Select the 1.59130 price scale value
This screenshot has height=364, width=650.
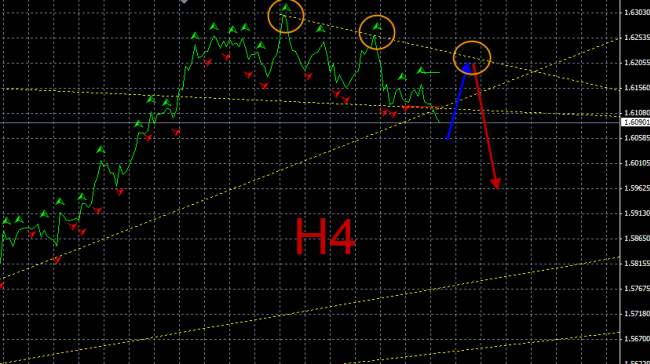coord(637,213)
